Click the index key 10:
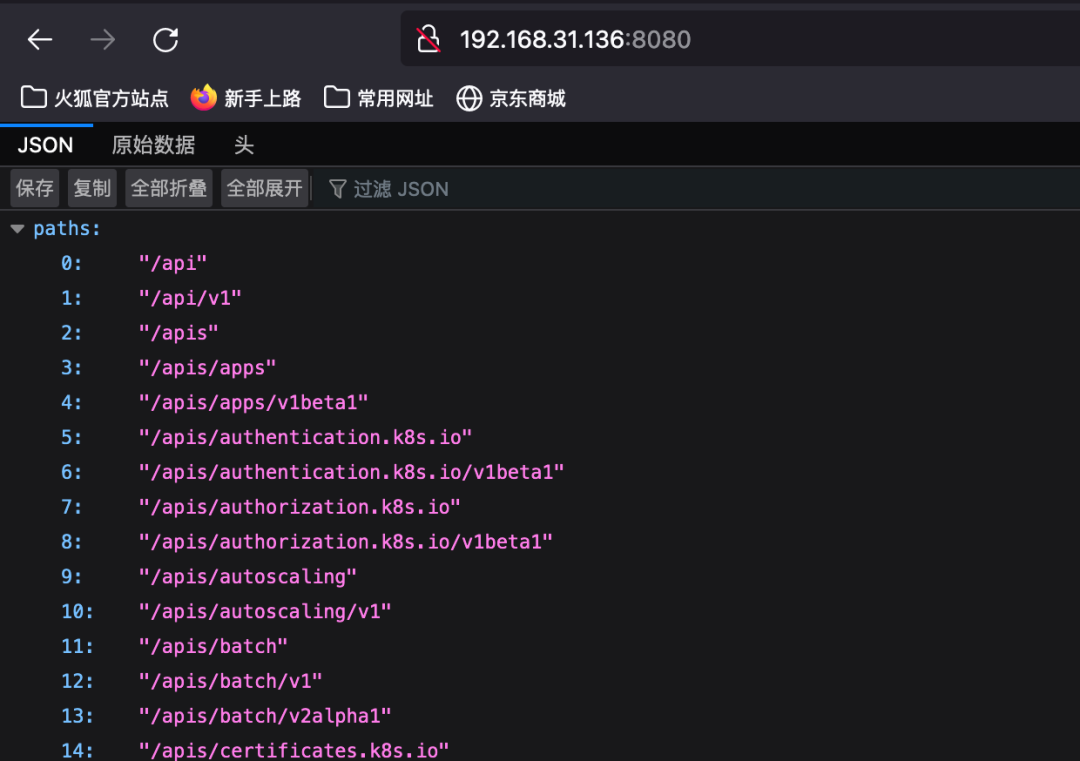Image resolution: width=1080 pixels, height=761 pixels. point(77,612)
